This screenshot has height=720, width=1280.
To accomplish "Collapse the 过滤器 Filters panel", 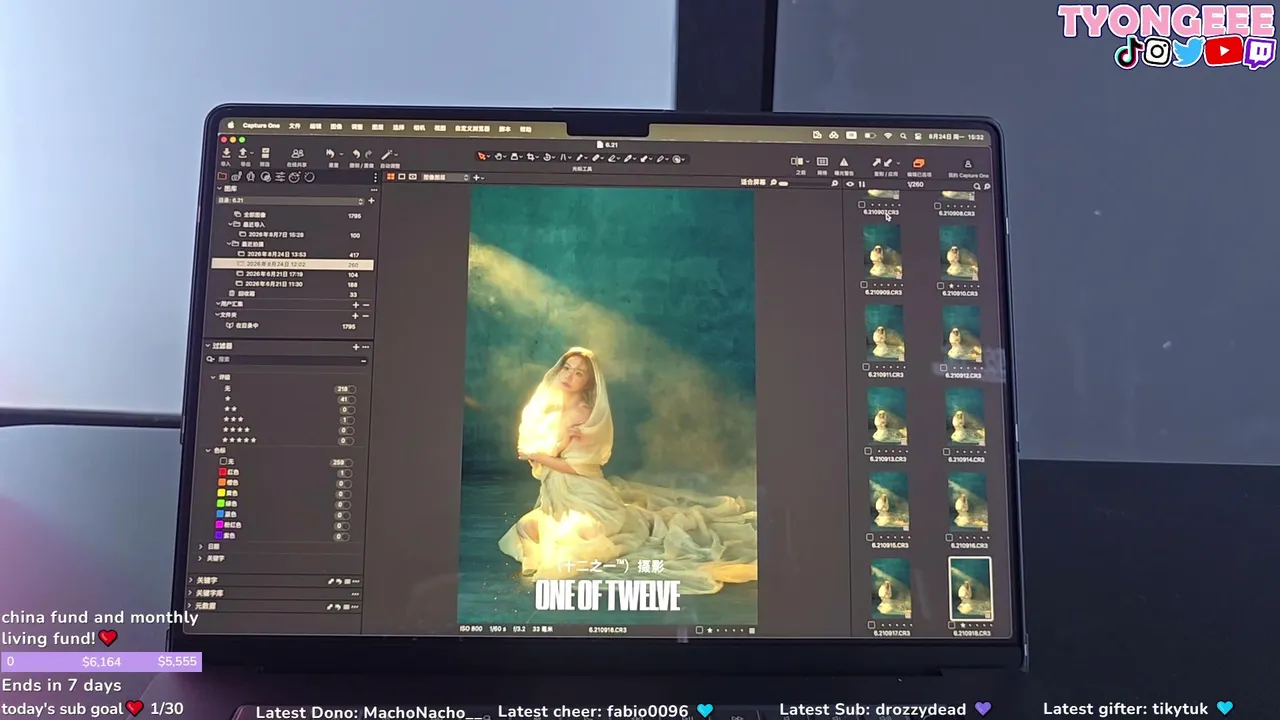I will coord(209,346).
